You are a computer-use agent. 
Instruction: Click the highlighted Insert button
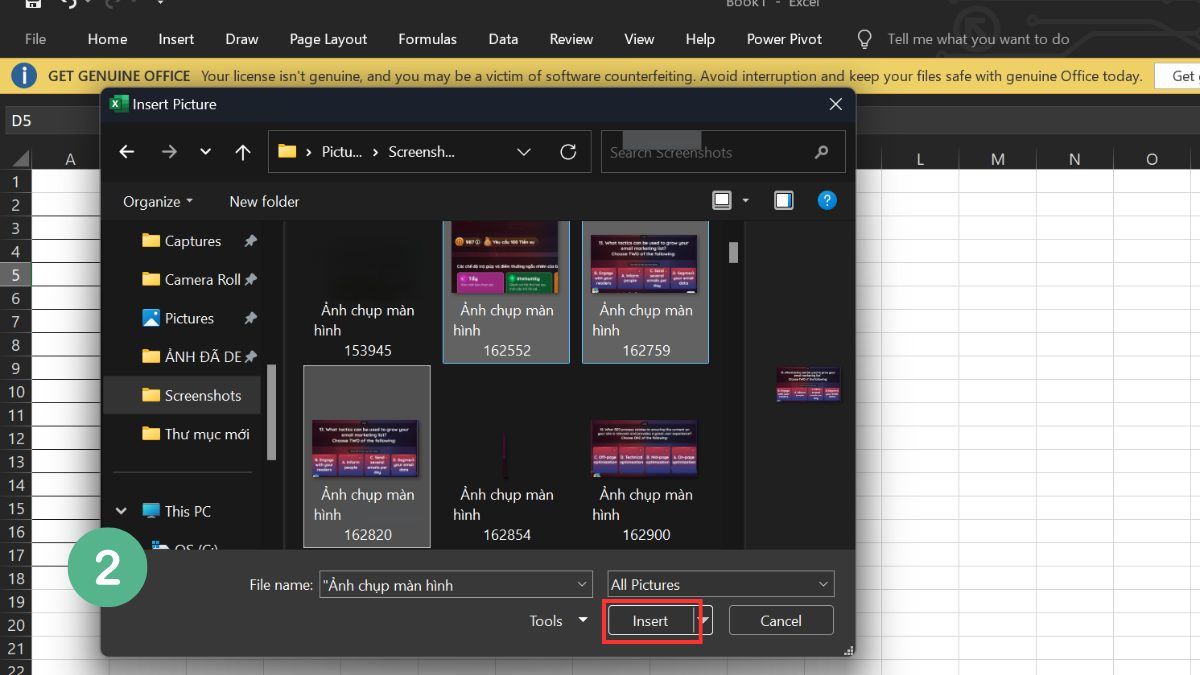[x=651, y=620]
